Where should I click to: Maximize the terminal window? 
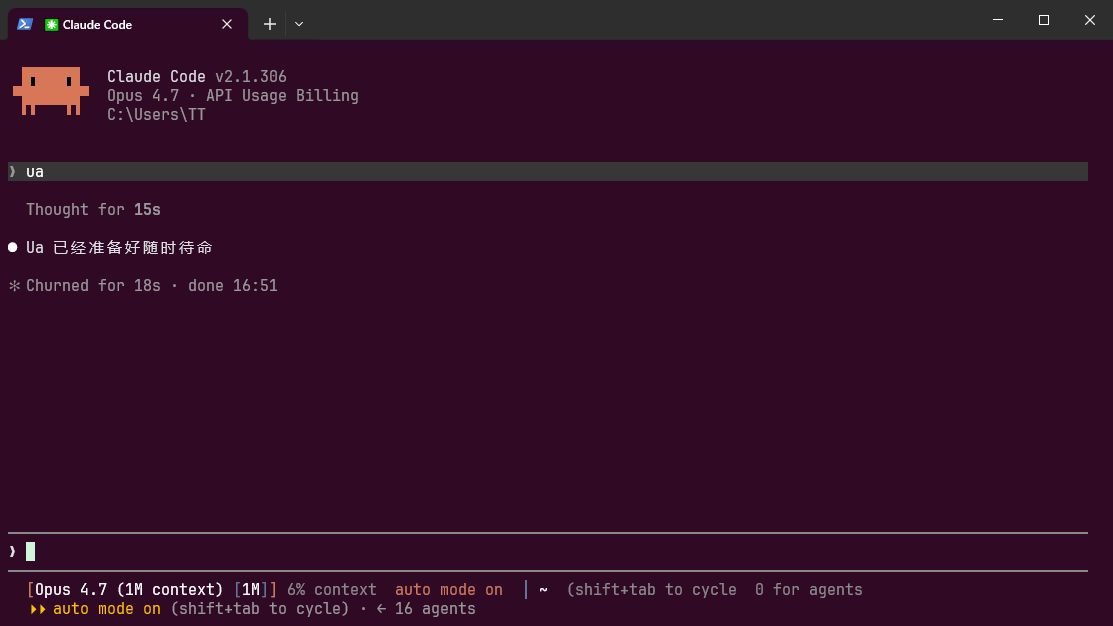pos(1043,20)
